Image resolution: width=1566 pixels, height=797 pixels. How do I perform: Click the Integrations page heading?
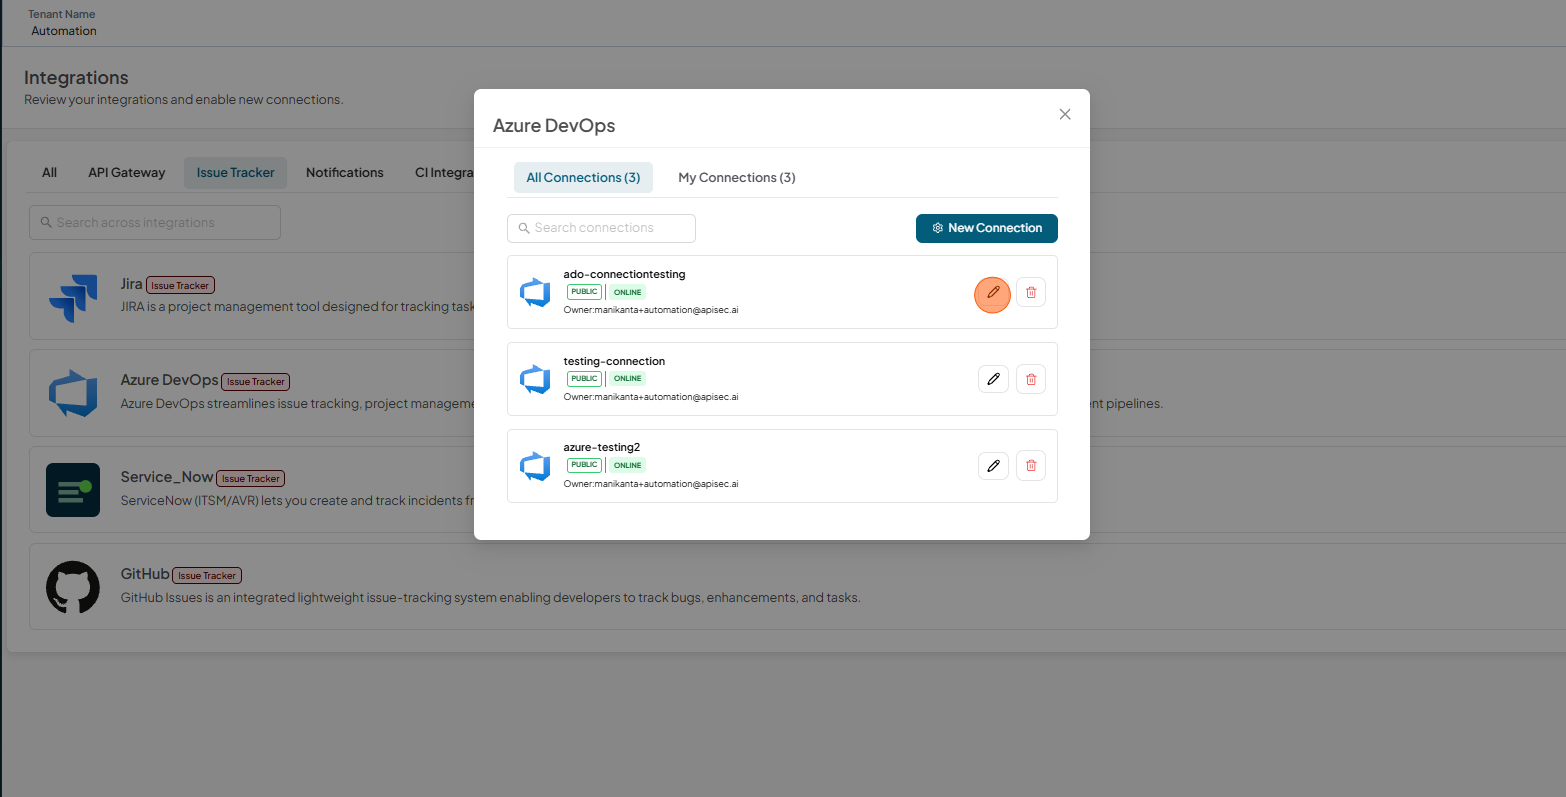pos(76,78)
